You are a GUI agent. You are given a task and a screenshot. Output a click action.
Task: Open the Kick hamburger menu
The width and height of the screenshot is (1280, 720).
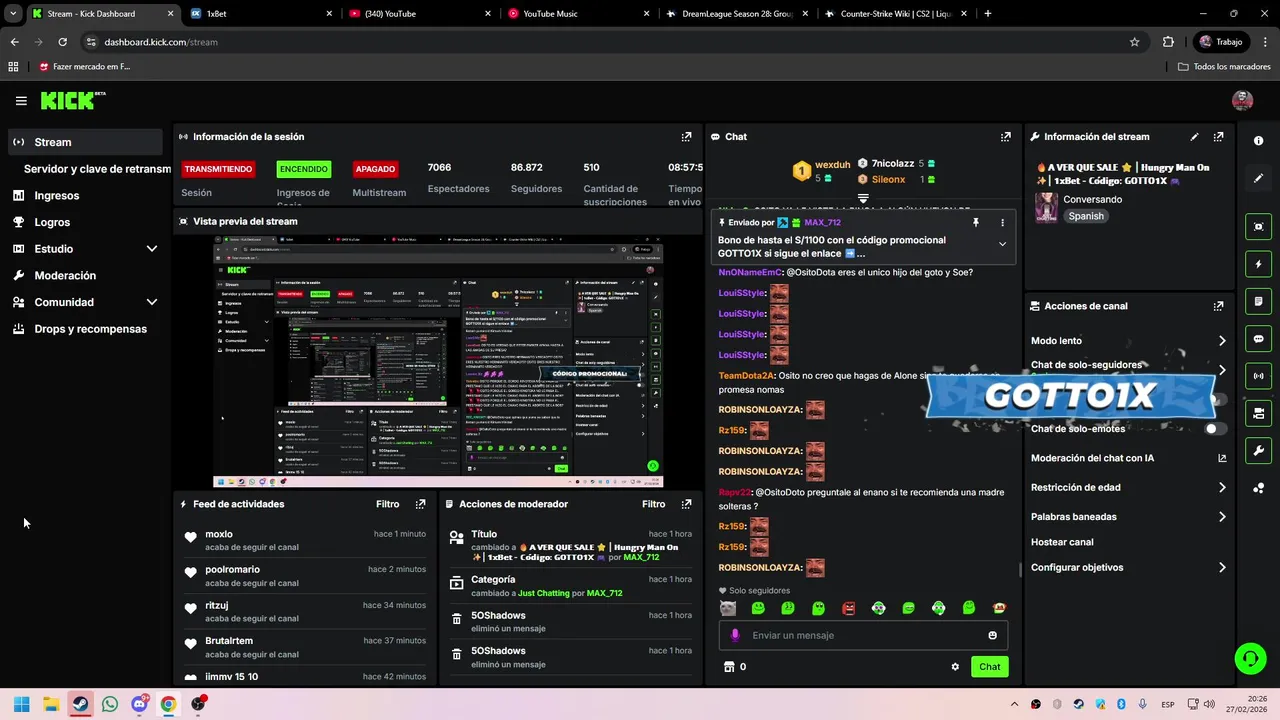21,101
